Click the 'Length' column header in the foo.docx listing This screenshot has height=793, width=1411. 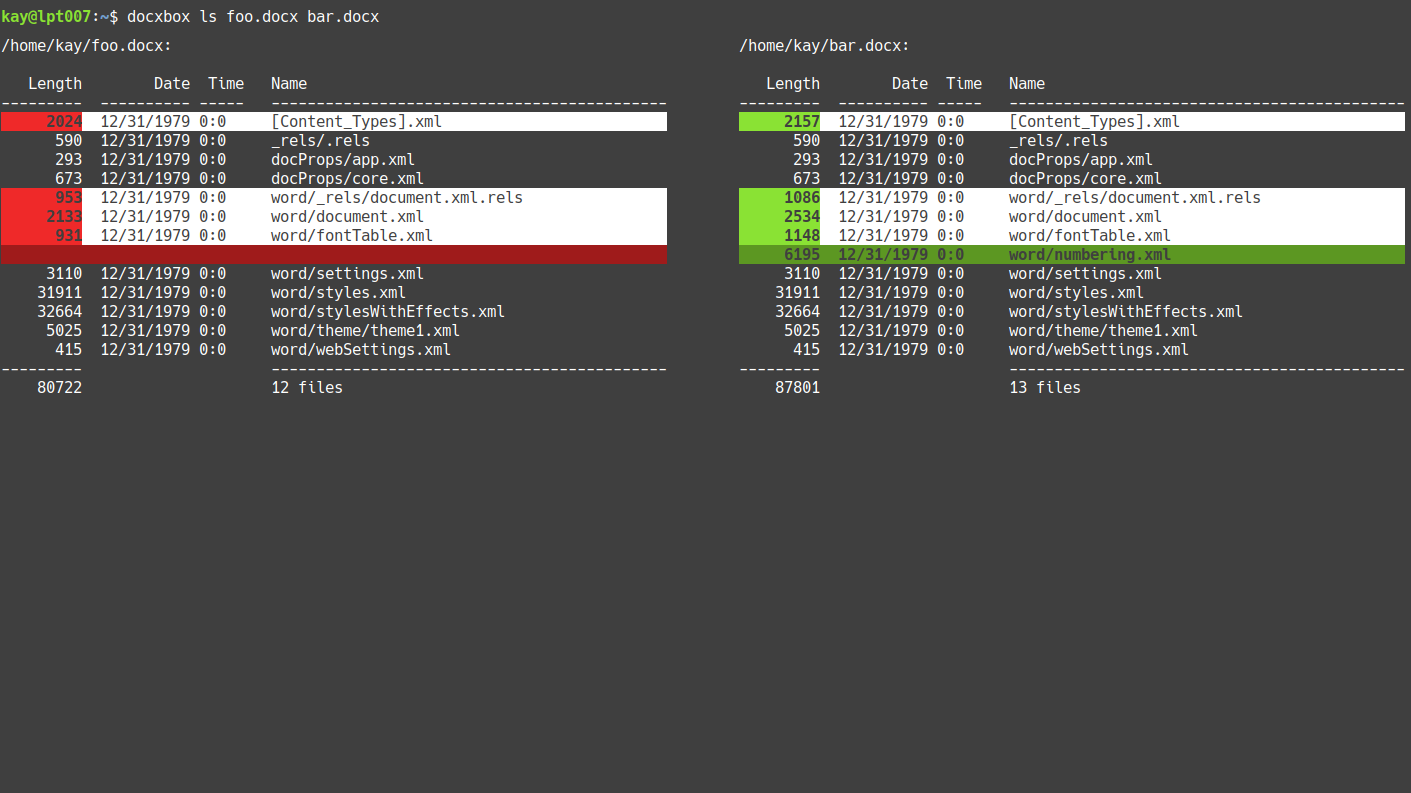click(55, 84)
